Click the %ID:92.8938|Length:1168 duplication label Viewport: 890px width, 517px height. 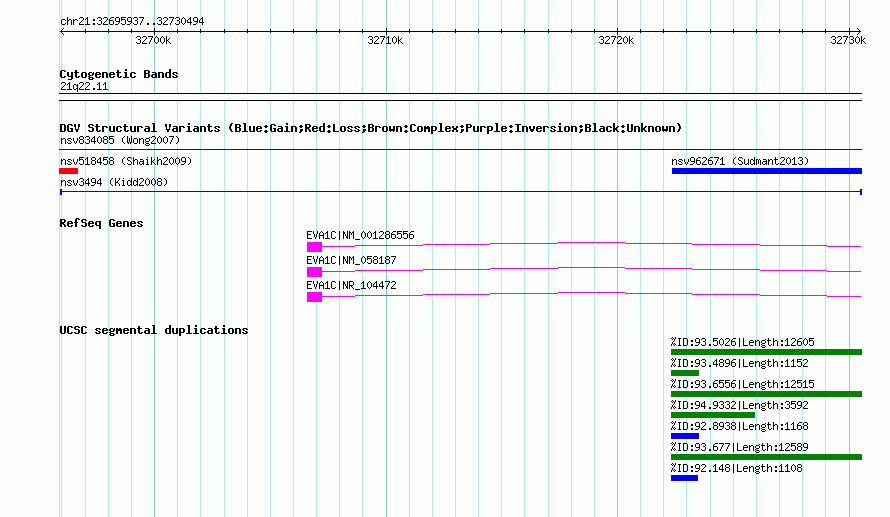pos(740,426)
